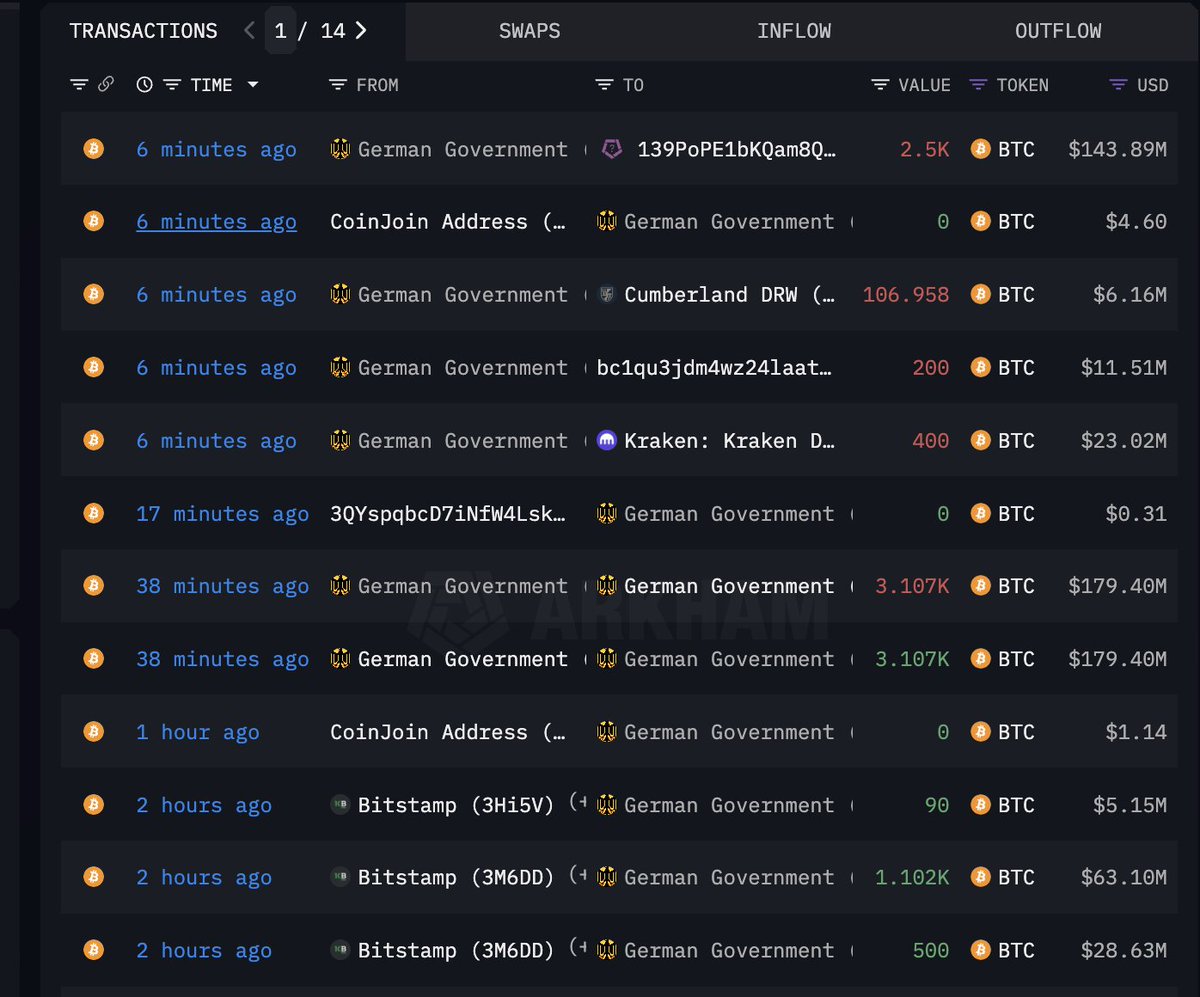Open the VALUE column filter

(x=880, y=85)
